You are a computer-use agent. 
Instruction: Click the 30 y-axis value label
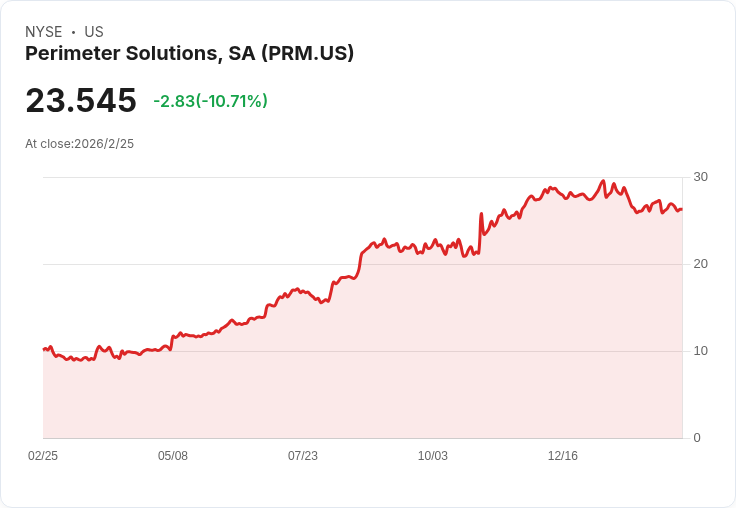[700, 177]
